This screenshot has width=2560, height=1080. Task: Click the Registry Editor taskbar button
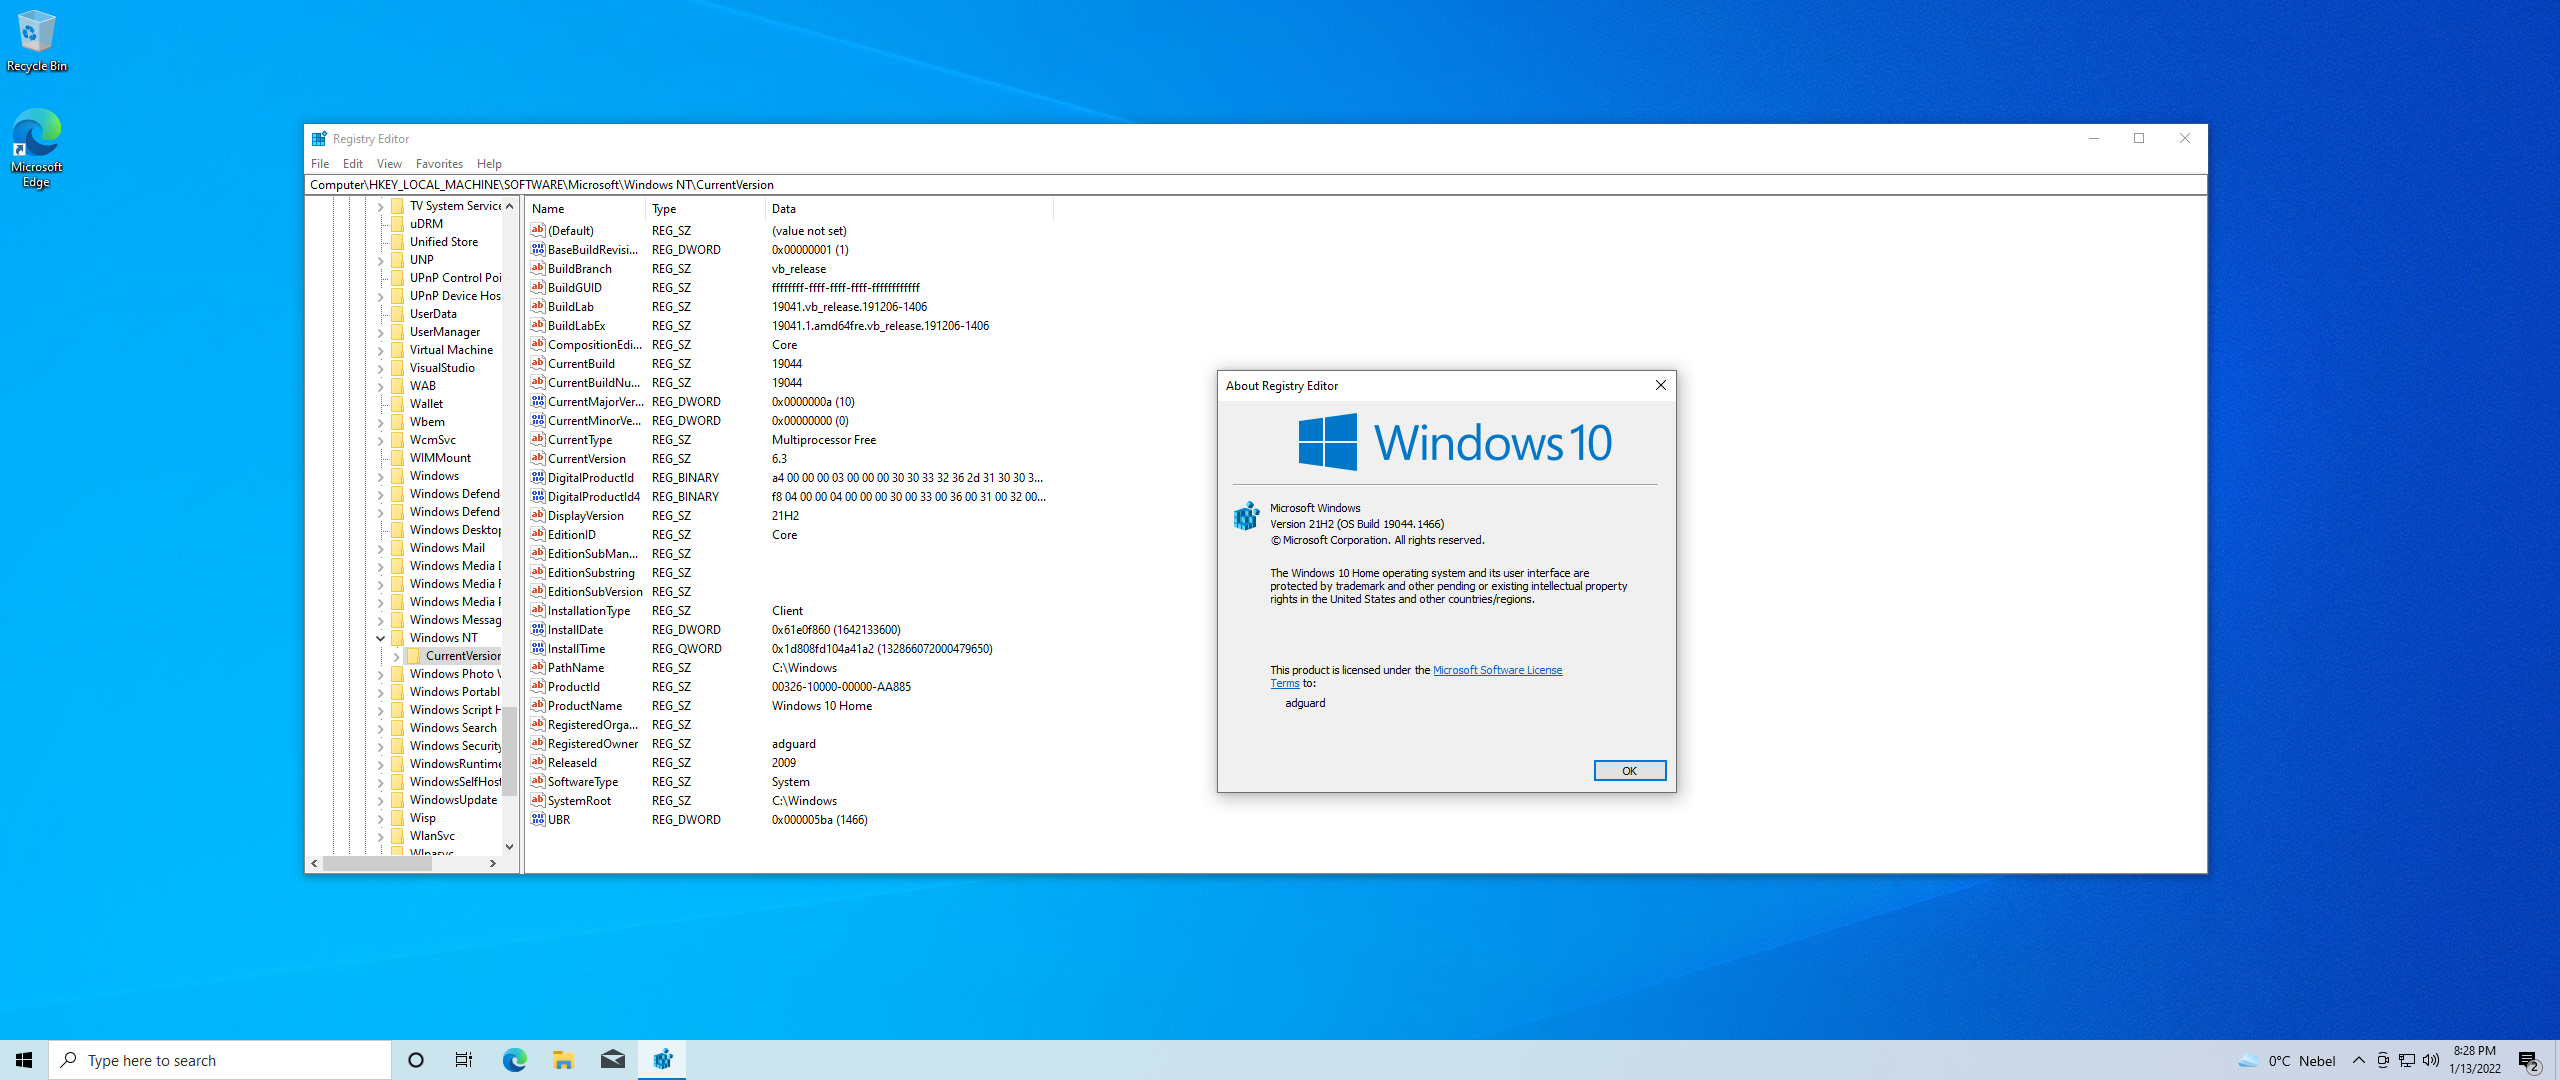click(662, 1060)
